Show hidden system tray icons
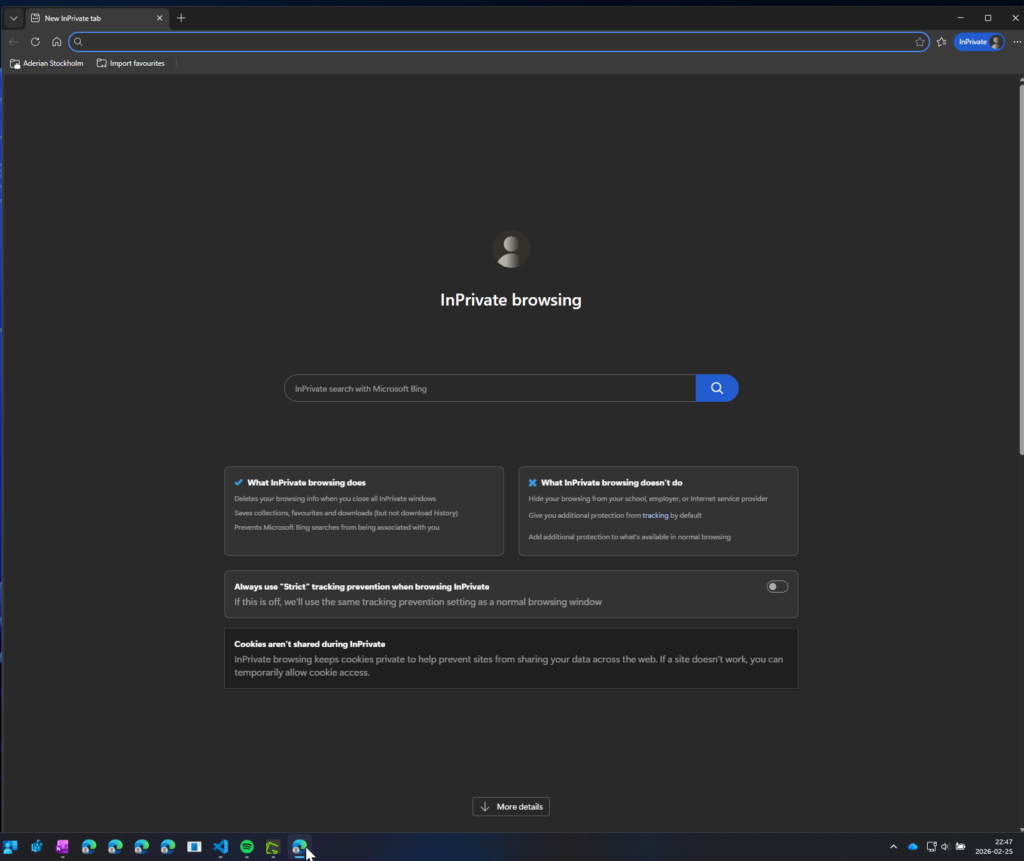Screen dimensions: 1024x861 pos(893,847)
